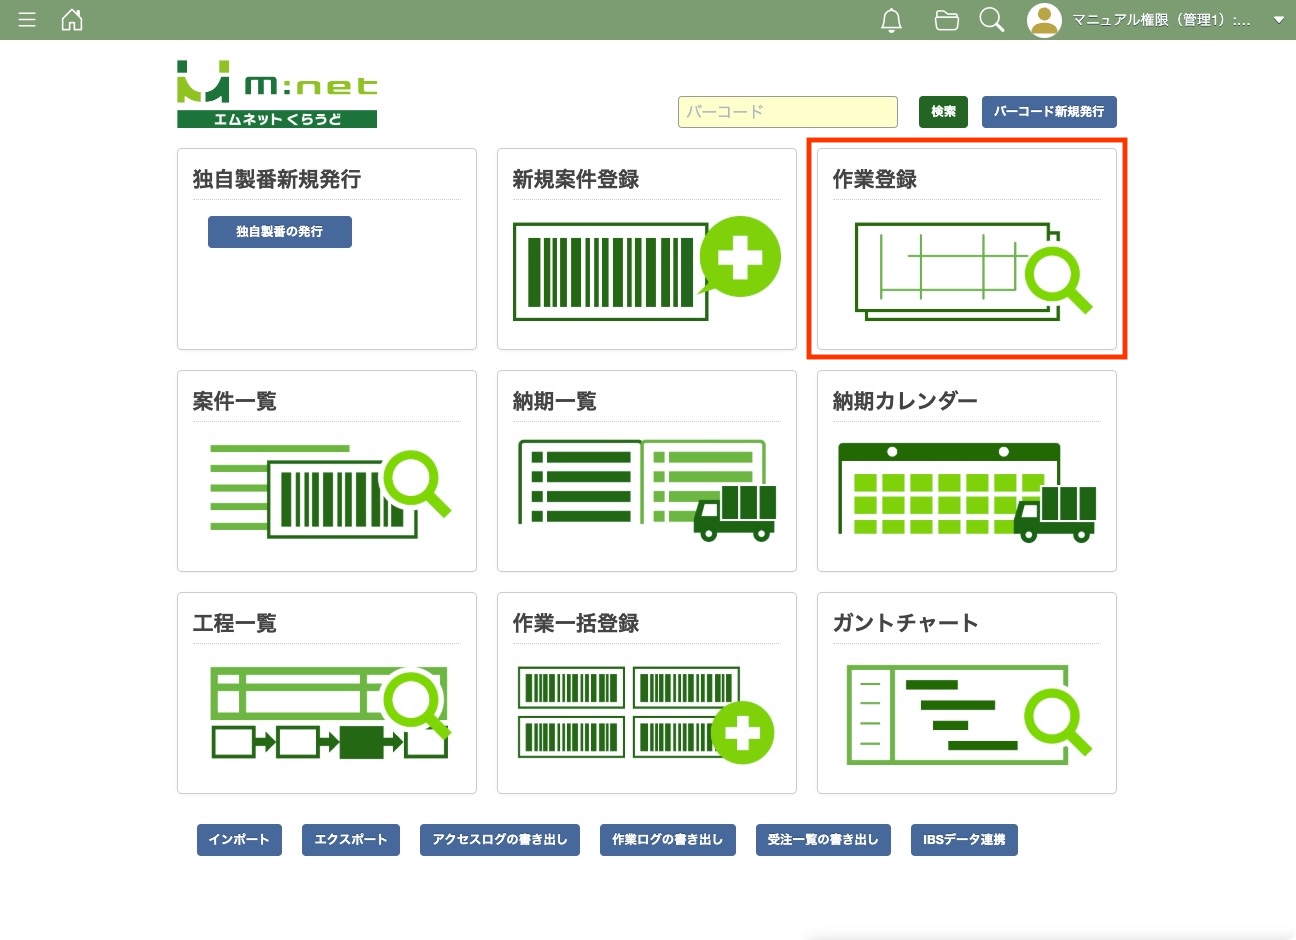The width and height of the screenshot is (1296, 940).
Task: Click the アクセスログの書き出し button
Action: click(x=499, y=840)
